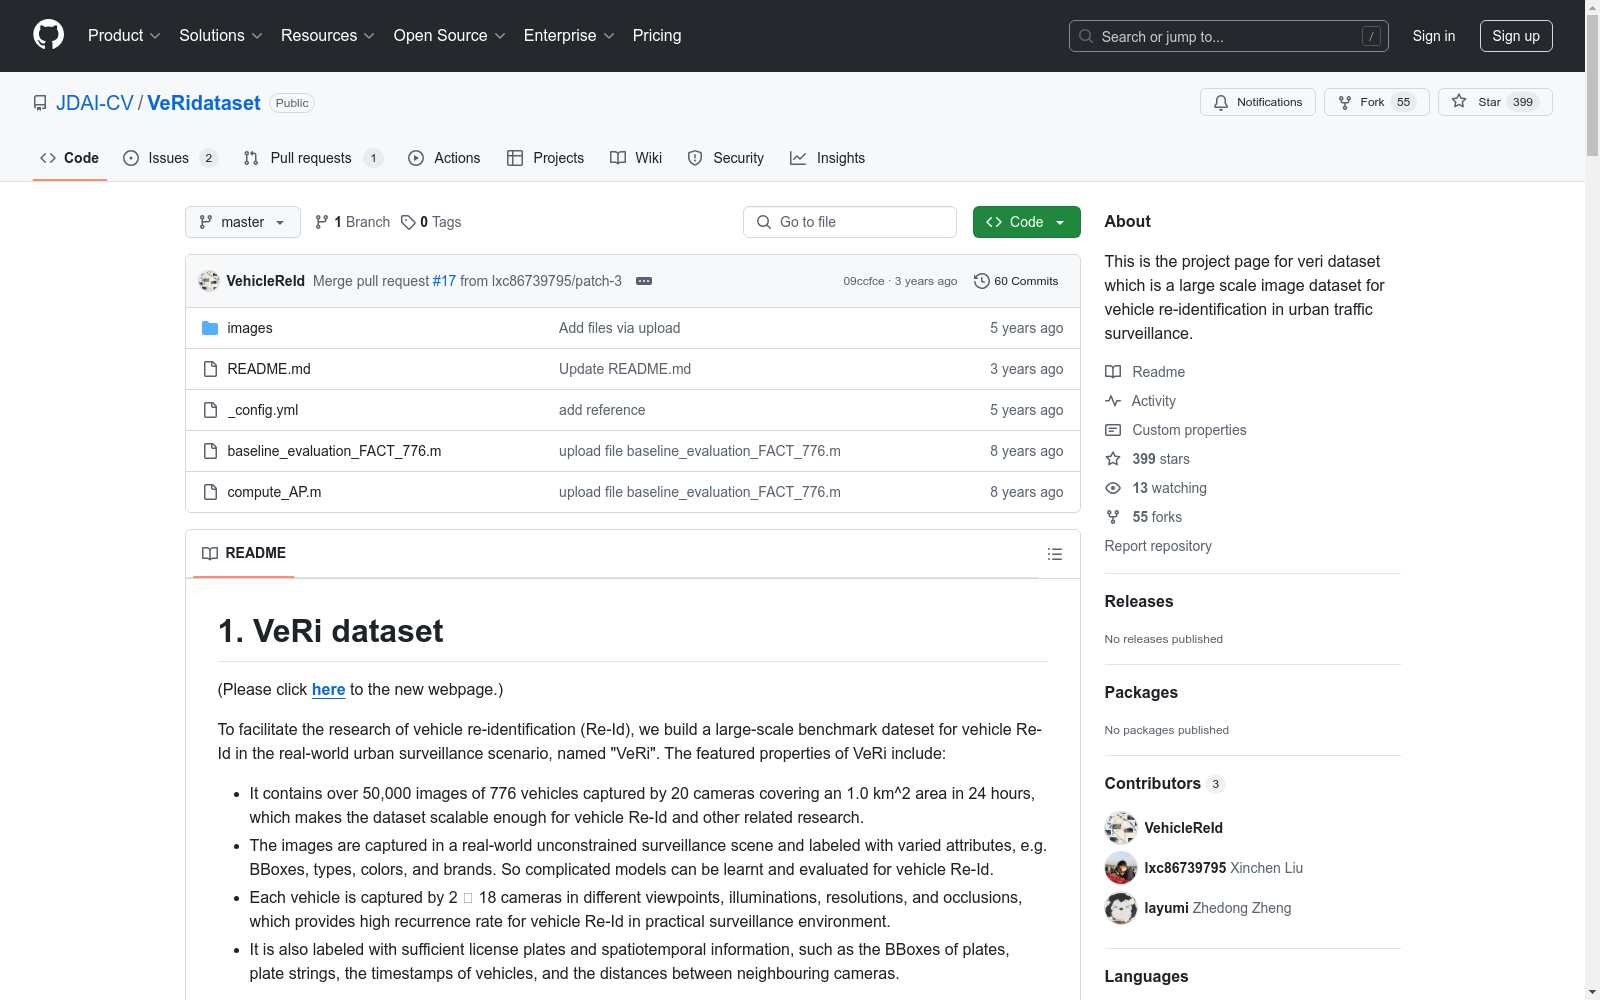This screenshot has height=1000, width=1600.
Task: Follow the 'here' link to new webpage
Action: click(x=328, y=689)
